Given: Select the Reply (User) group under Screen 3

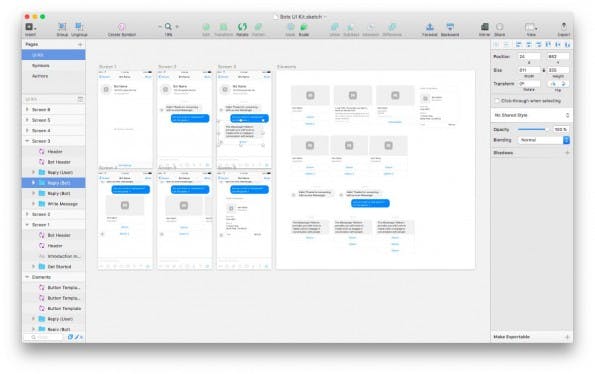Looking at the screenshot, I should pos(54,172).
